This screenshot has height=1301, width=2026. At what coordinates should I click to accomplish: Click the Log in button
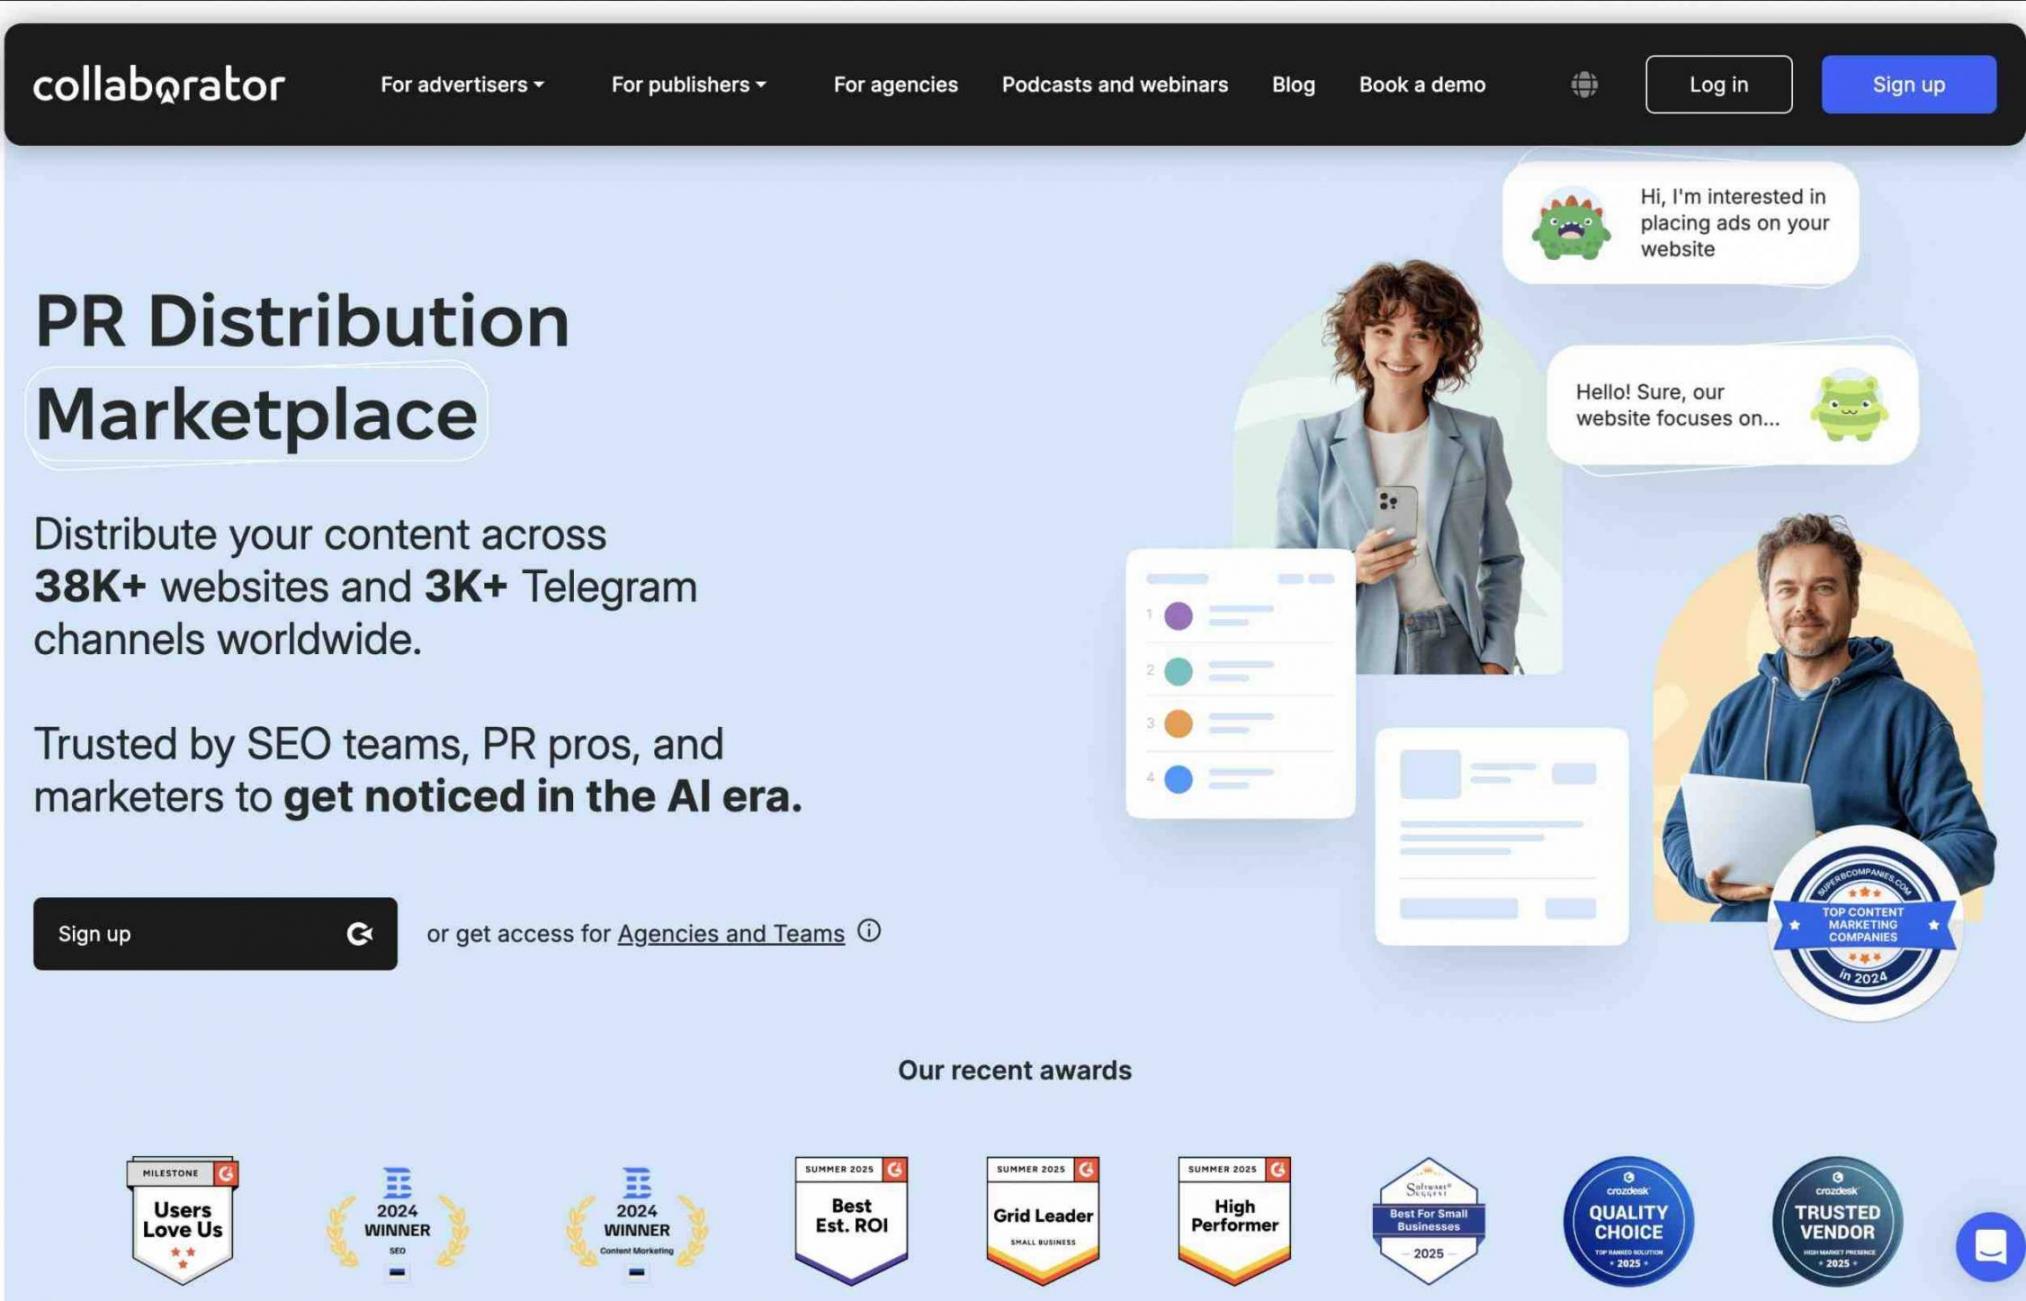point(1718,84)
